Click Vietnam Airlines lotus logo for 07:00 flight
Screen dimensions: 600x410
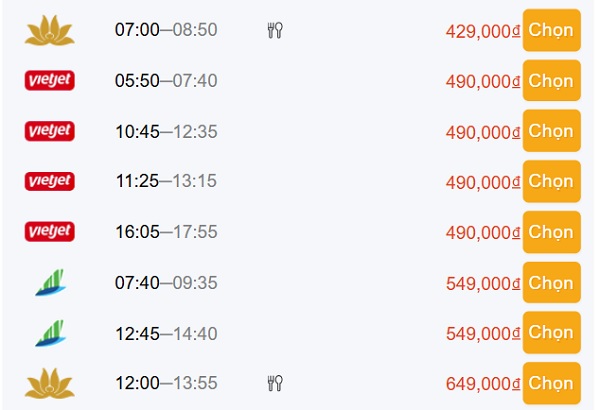[49, 30]
